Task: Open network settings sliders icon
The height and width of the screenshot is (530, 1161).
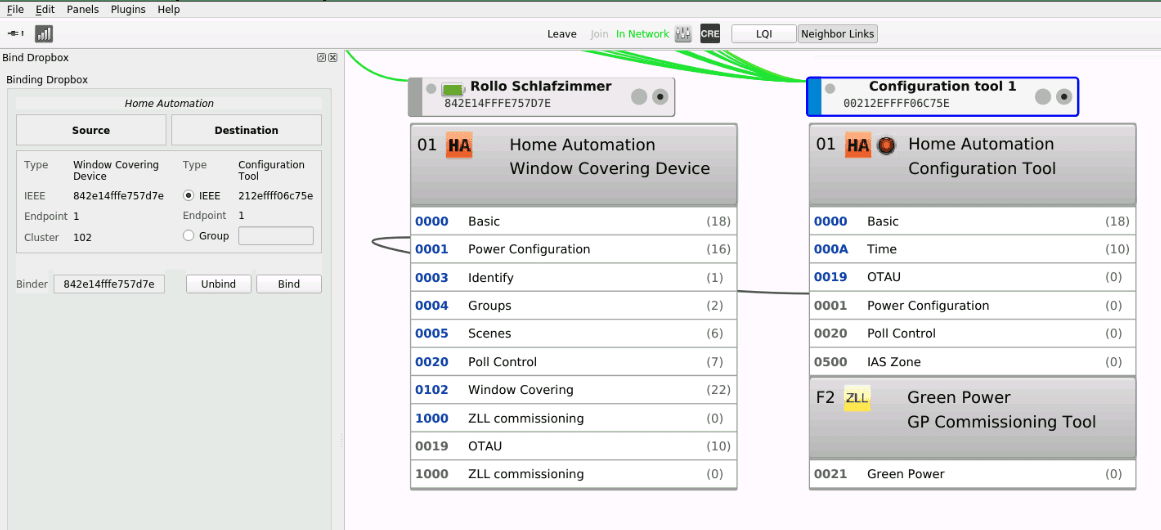Action: coord(684,34)
